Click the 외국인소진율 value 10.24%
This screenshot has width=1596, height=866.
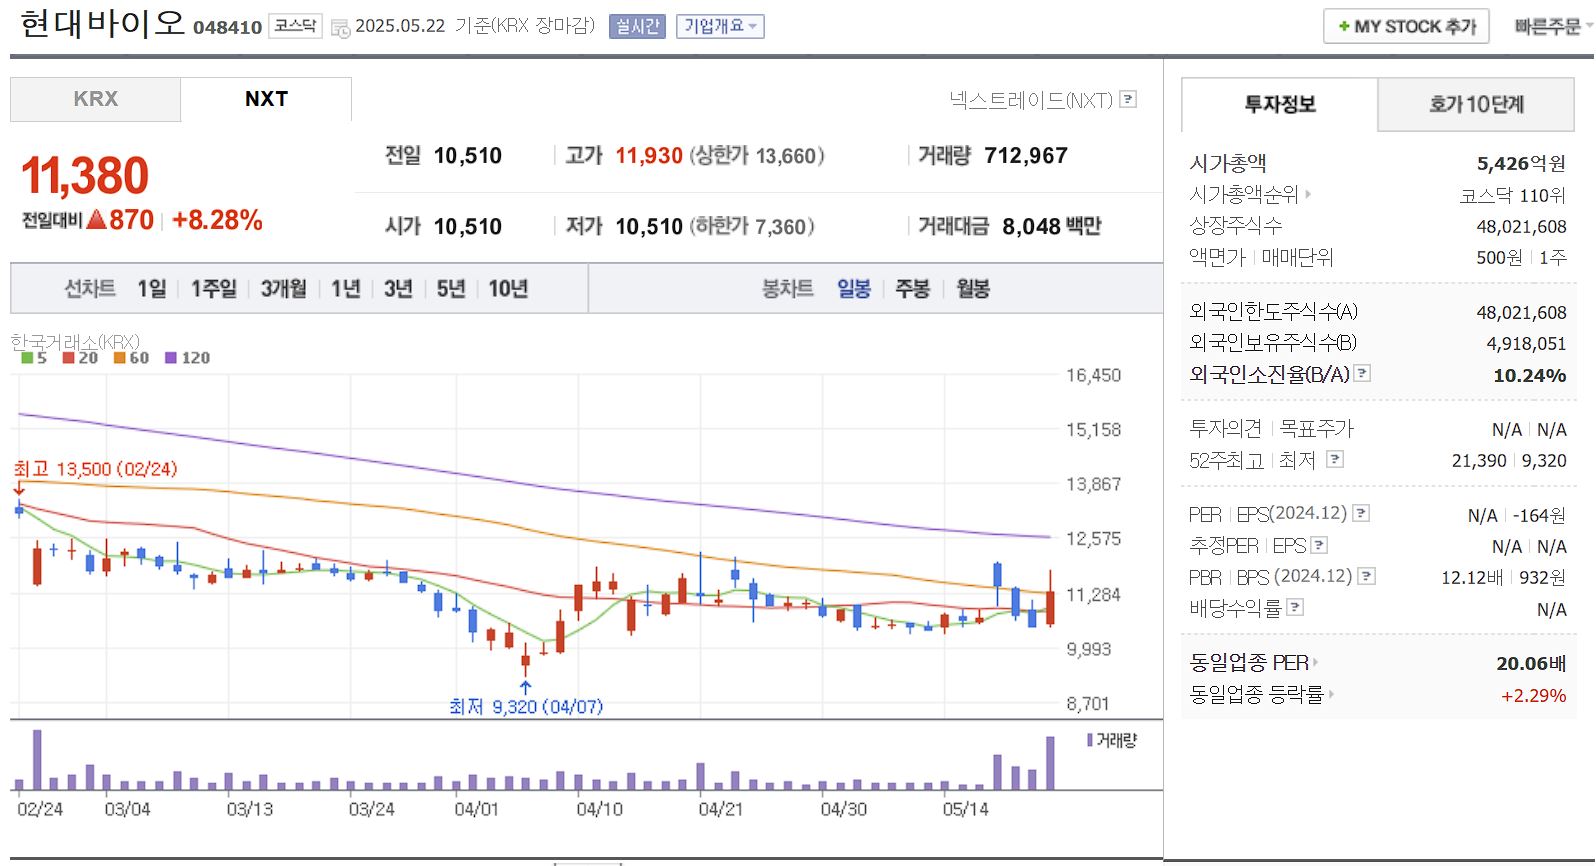click(x=1530, y=376)
